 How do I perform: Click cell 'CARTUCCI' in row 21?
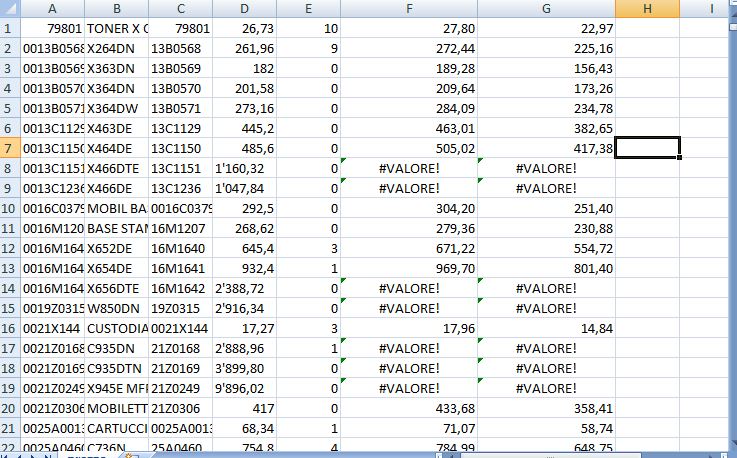pos(117,428)
